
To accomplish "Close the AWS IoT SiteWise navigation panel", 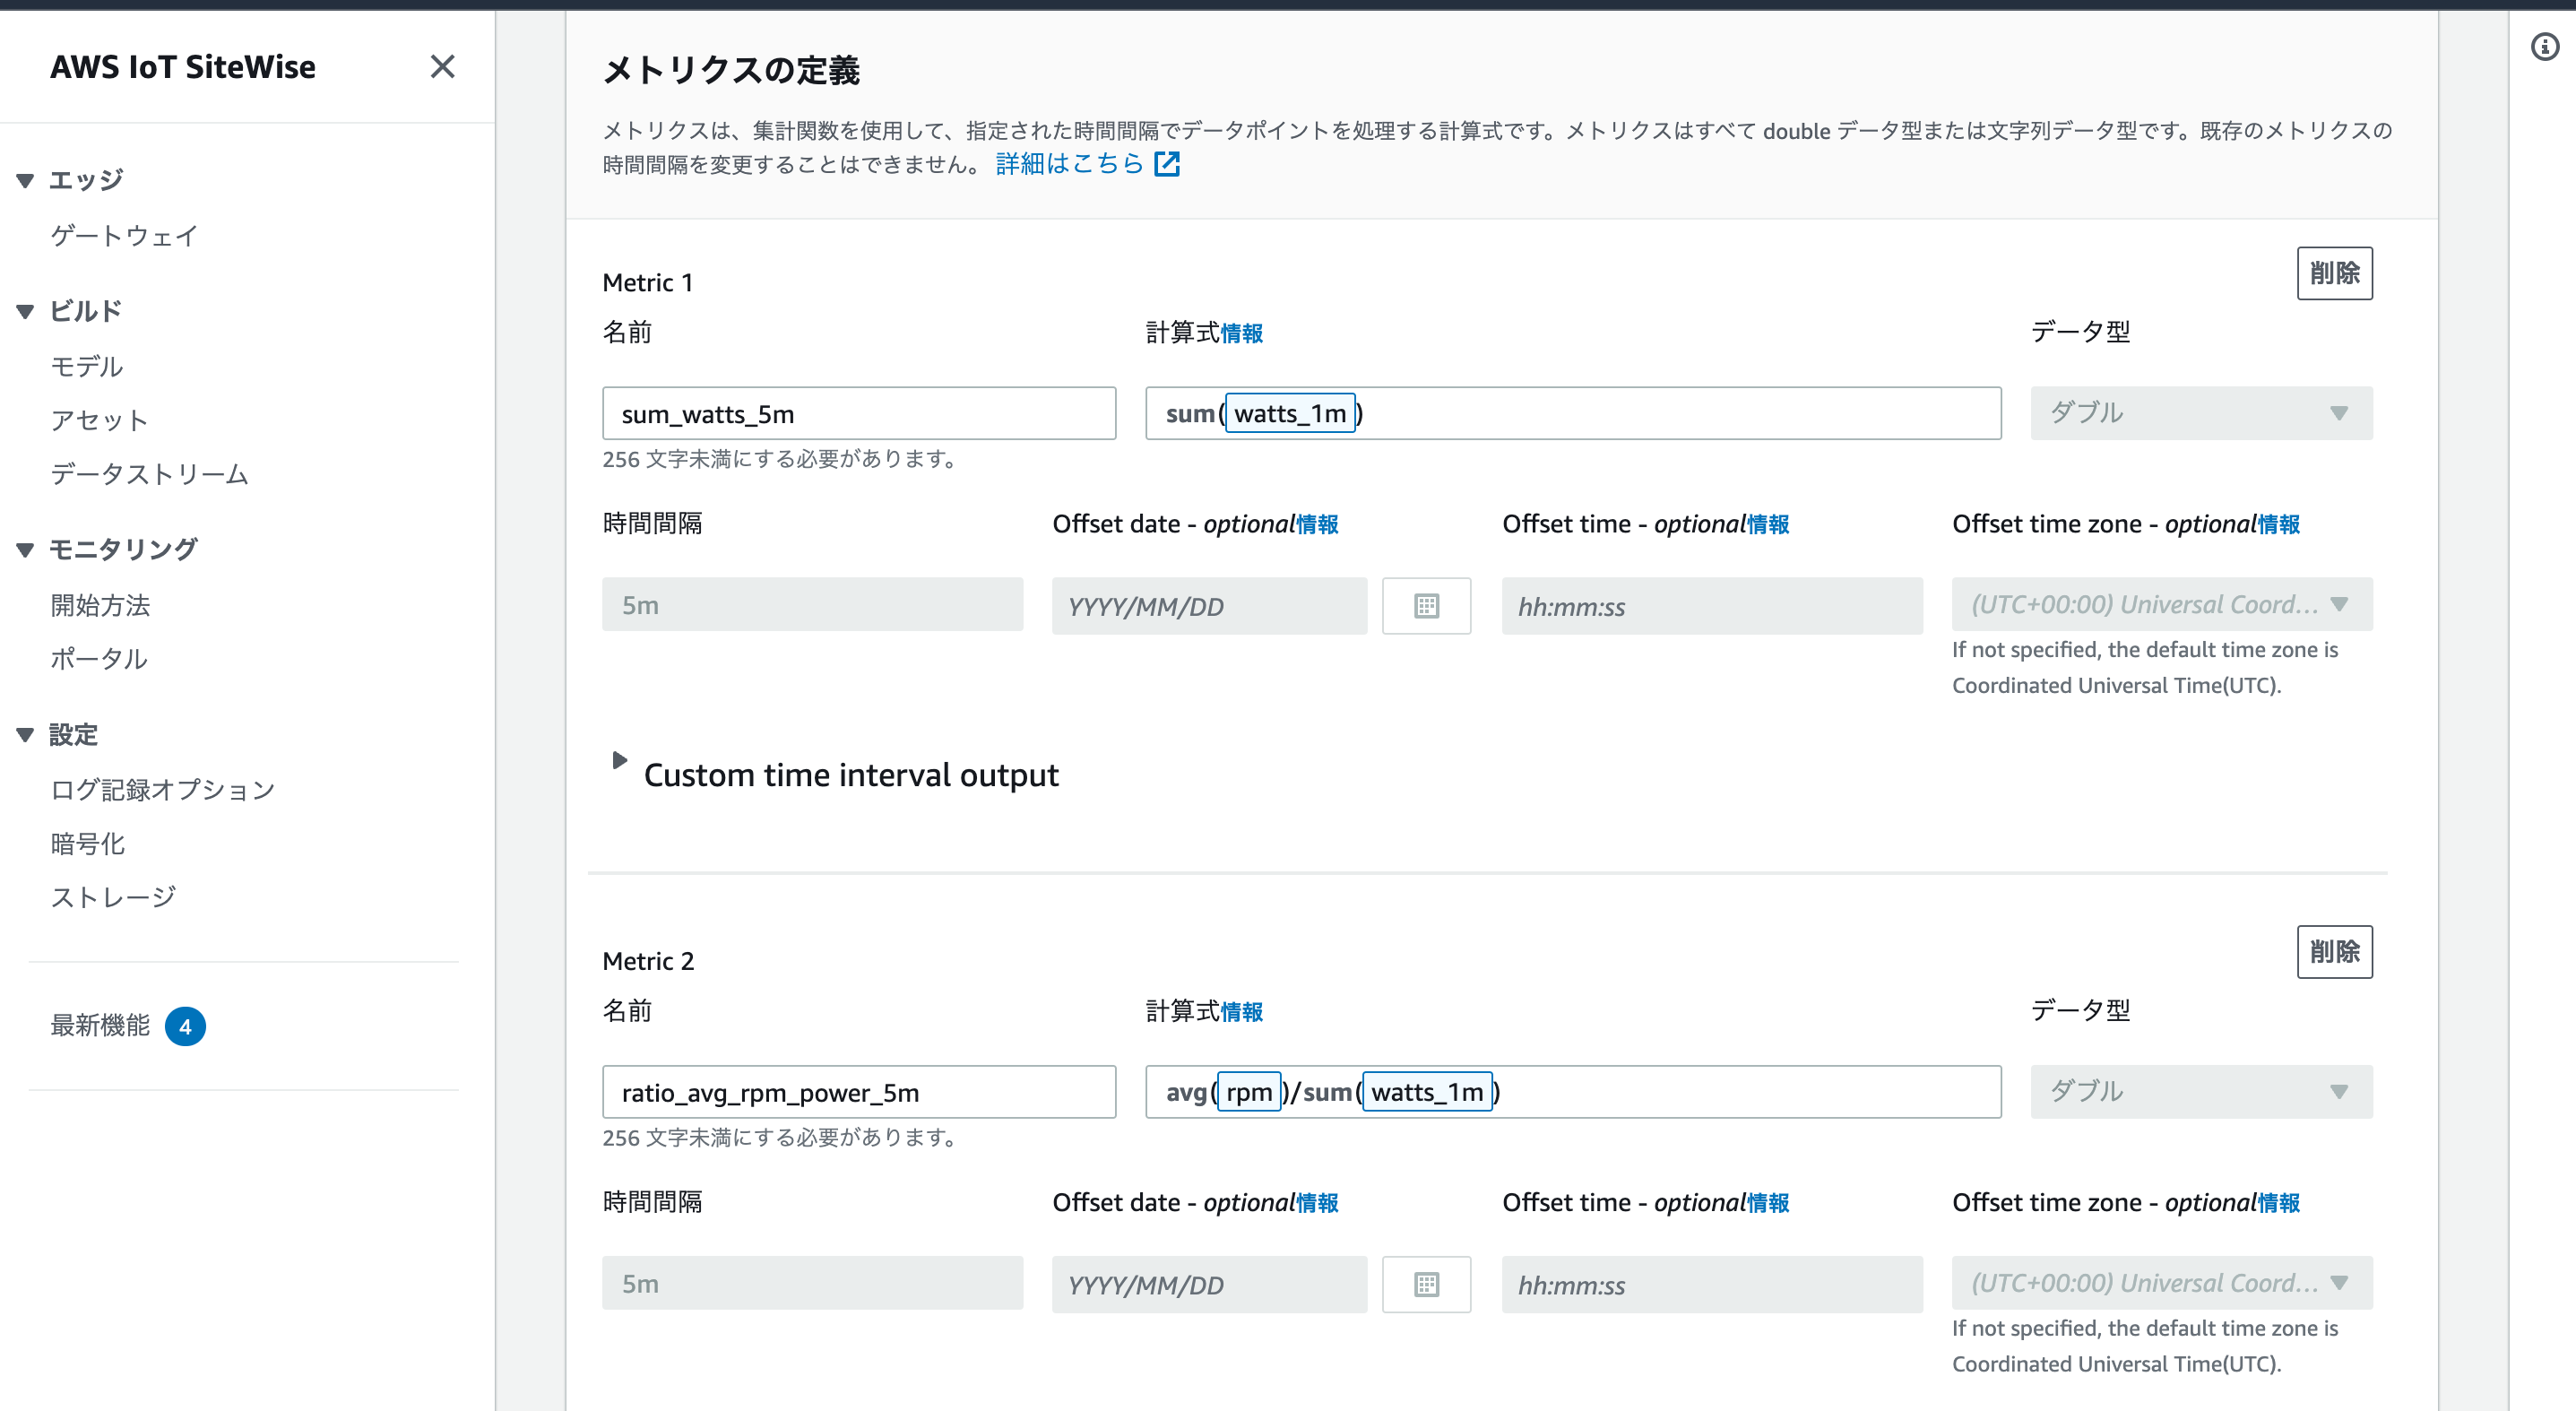I will pos(442,67).
